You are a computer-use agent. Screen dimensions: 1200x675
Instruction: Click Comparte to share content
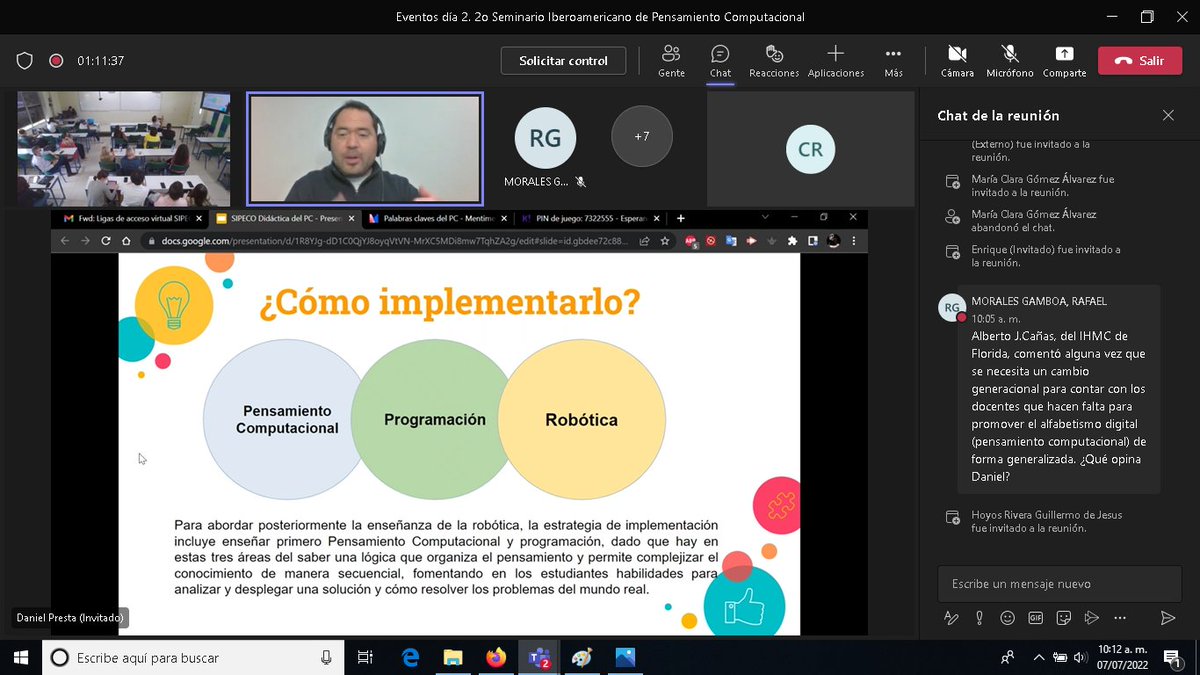[x=1064, y=61]
